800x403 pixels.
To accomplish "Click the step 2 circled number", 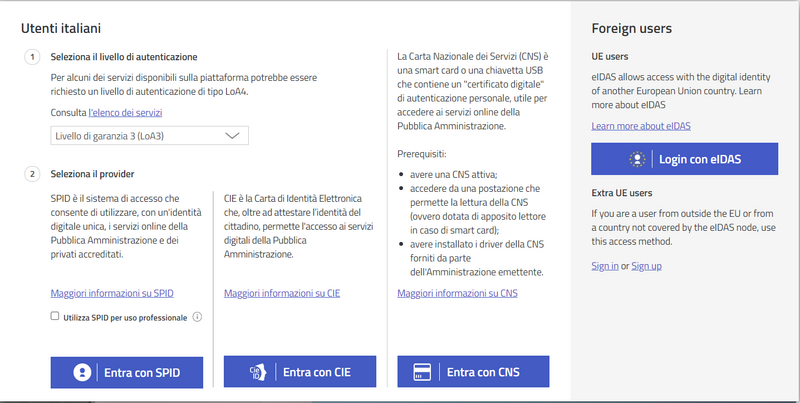I will [x=32, y=174].
